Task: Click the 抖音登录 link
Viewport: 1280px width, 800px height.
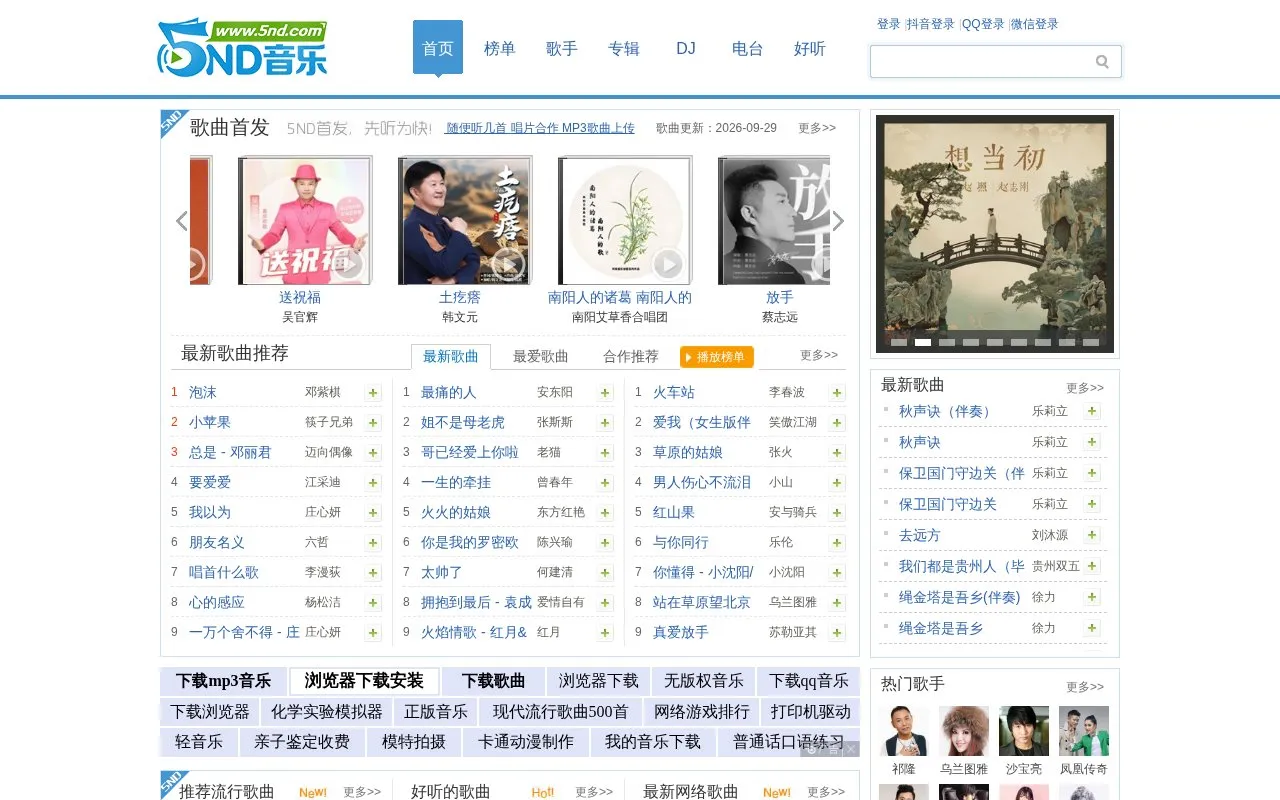Action: 931,24
